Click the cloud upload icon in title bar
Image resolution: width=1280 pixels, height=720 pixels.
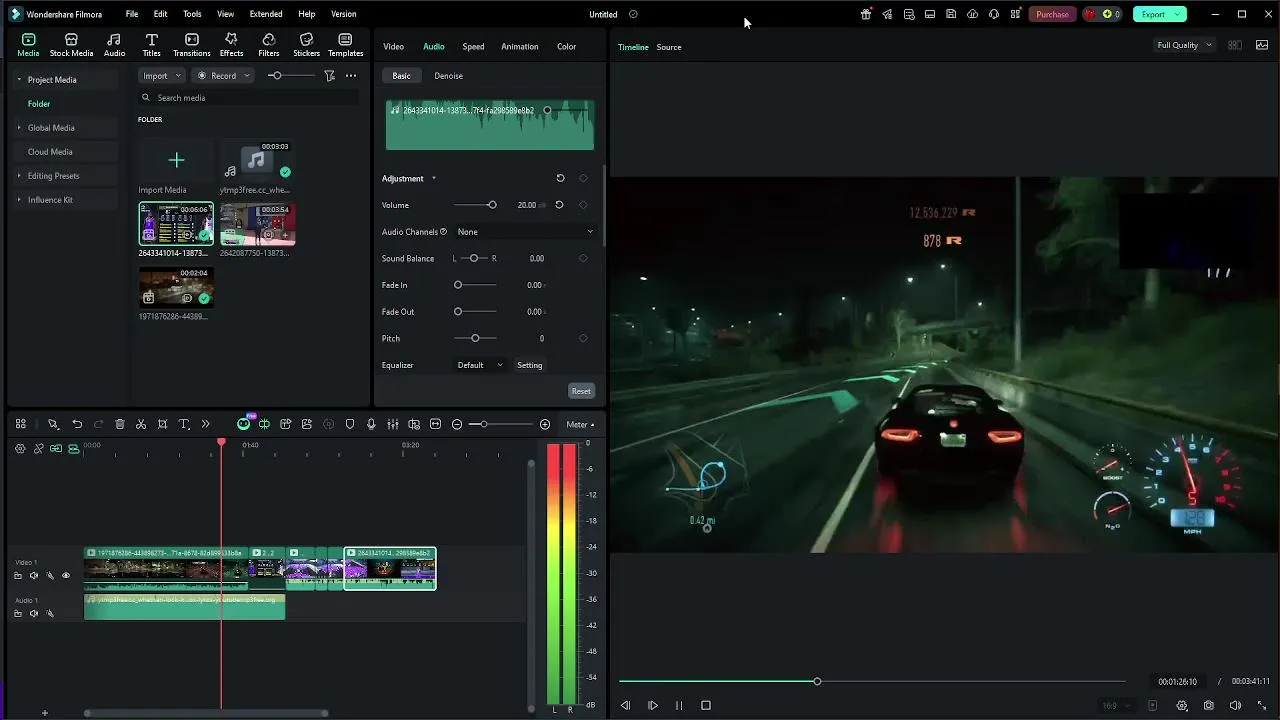[972, 14]
